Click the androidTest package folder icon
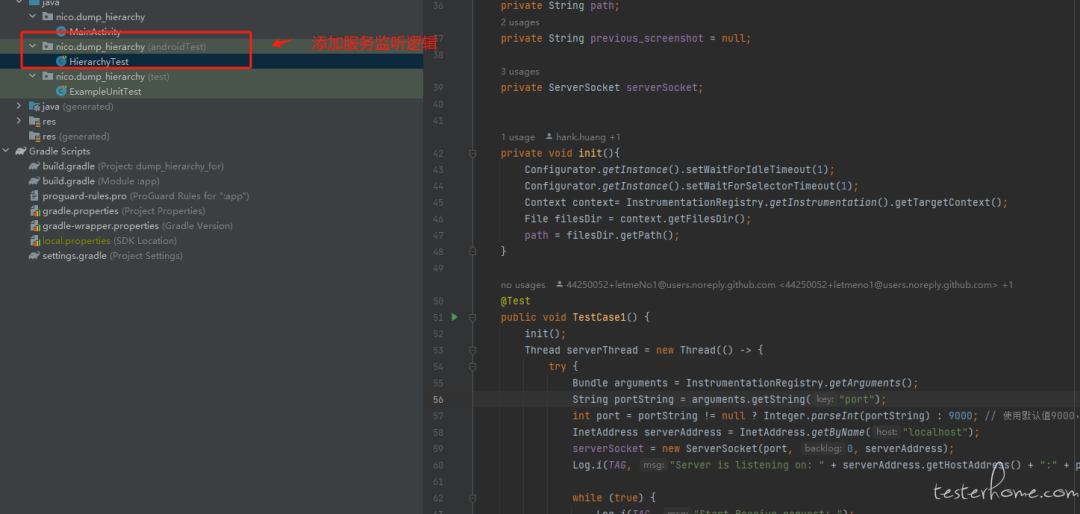The width and height of the screenshot is (1080, 514). click(x=47, y=47)
